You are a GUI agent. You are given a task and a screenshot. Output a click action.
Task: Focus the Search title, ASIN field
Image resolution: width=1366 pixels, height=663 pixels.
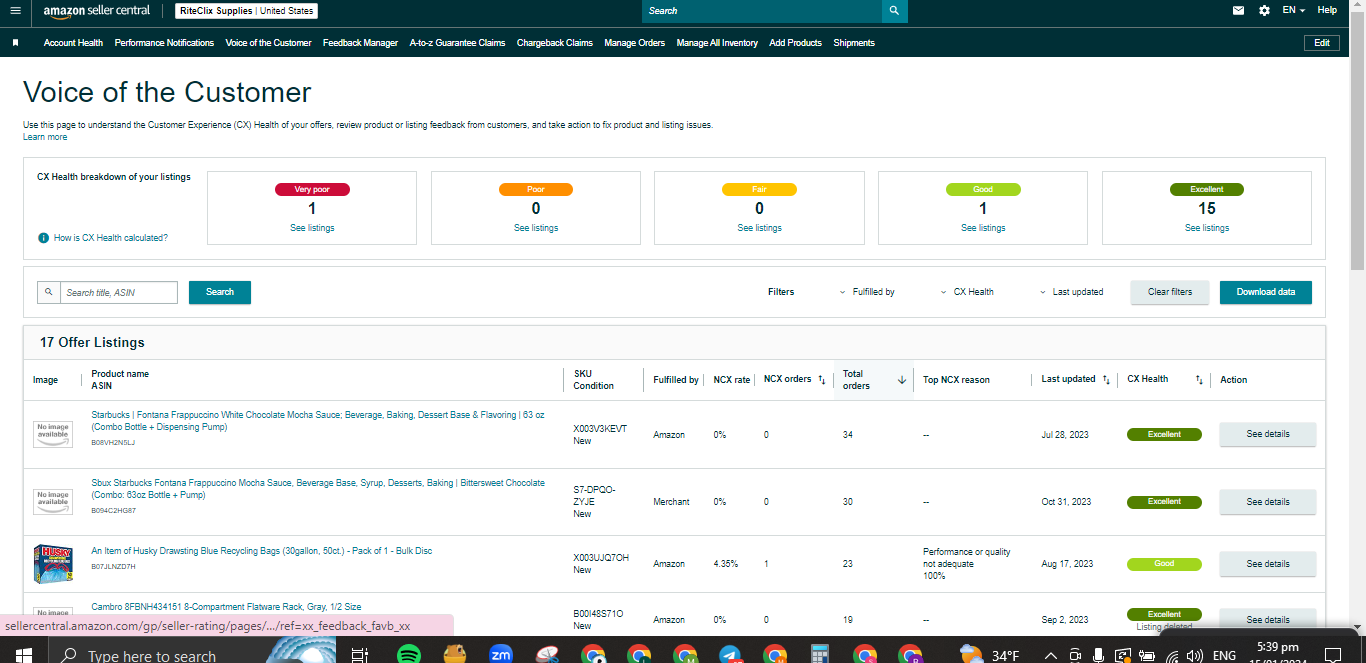119,292
